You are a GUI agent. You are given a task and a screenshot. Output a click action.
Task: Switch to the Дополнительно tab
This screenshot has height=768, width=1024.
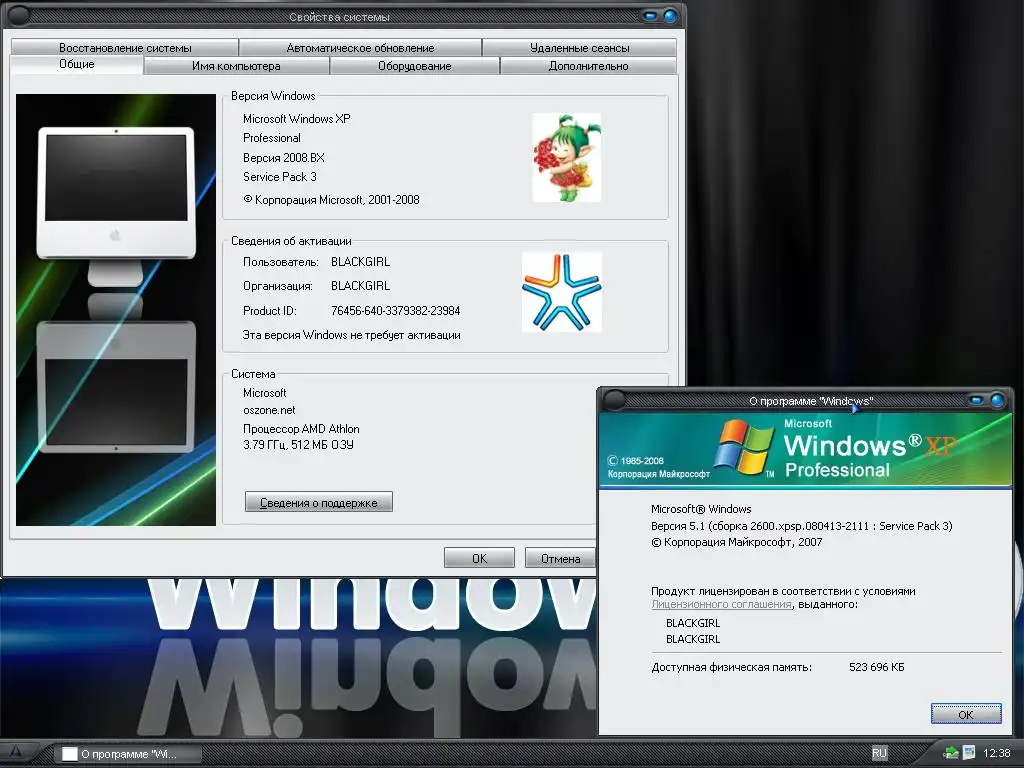pos(588,66)
